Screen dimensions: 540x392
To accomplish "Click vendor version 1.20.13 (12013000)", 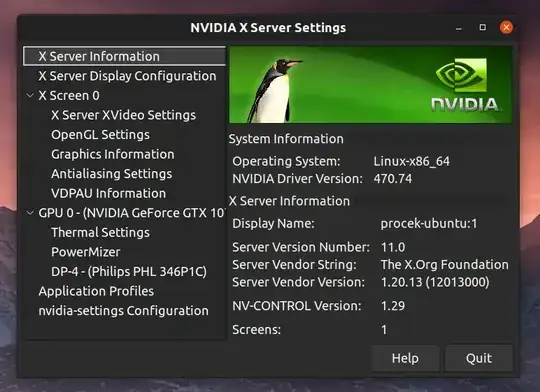I will [x=435, y=282].
